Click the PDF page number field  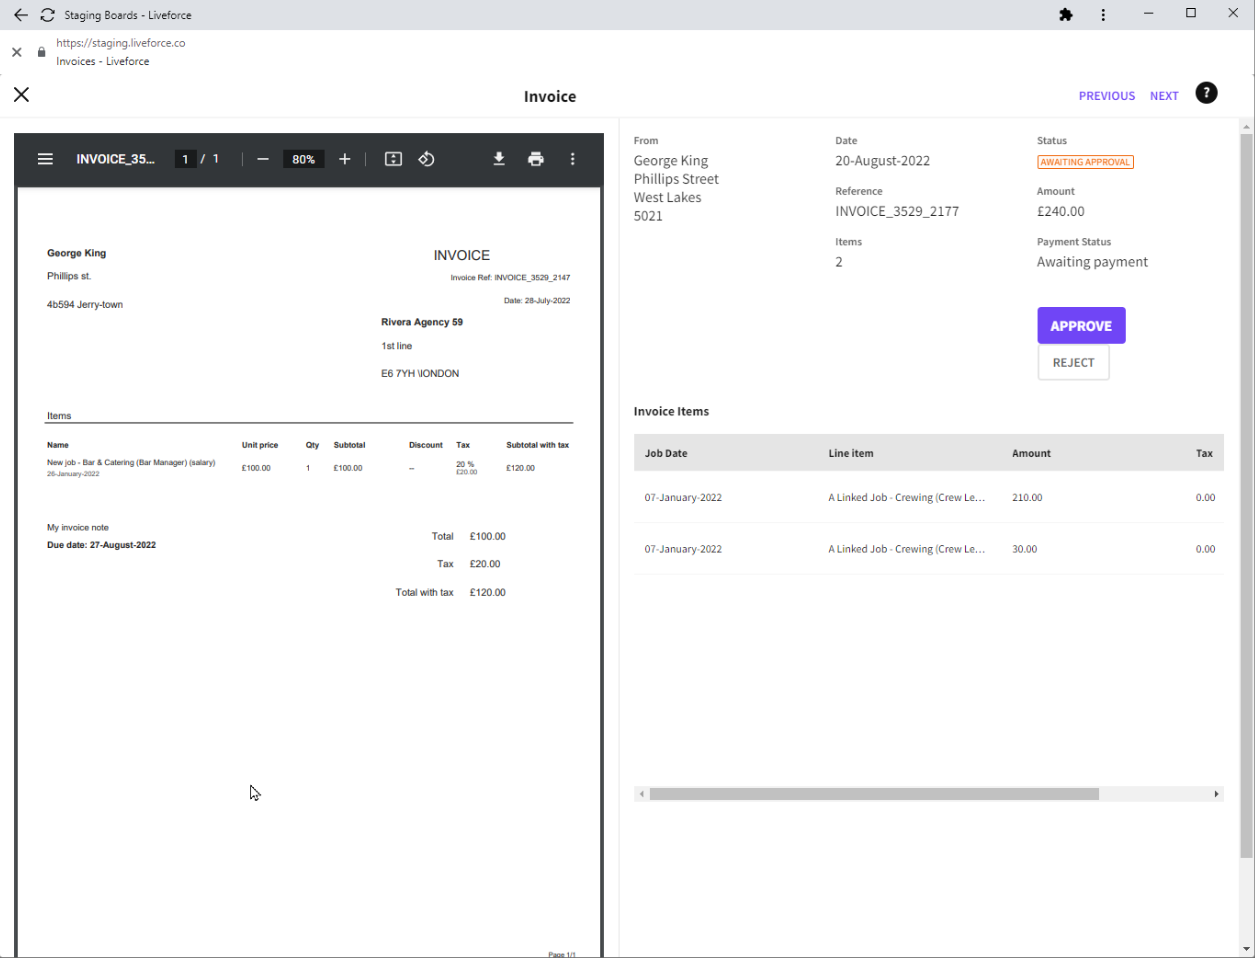click(185, 158)
